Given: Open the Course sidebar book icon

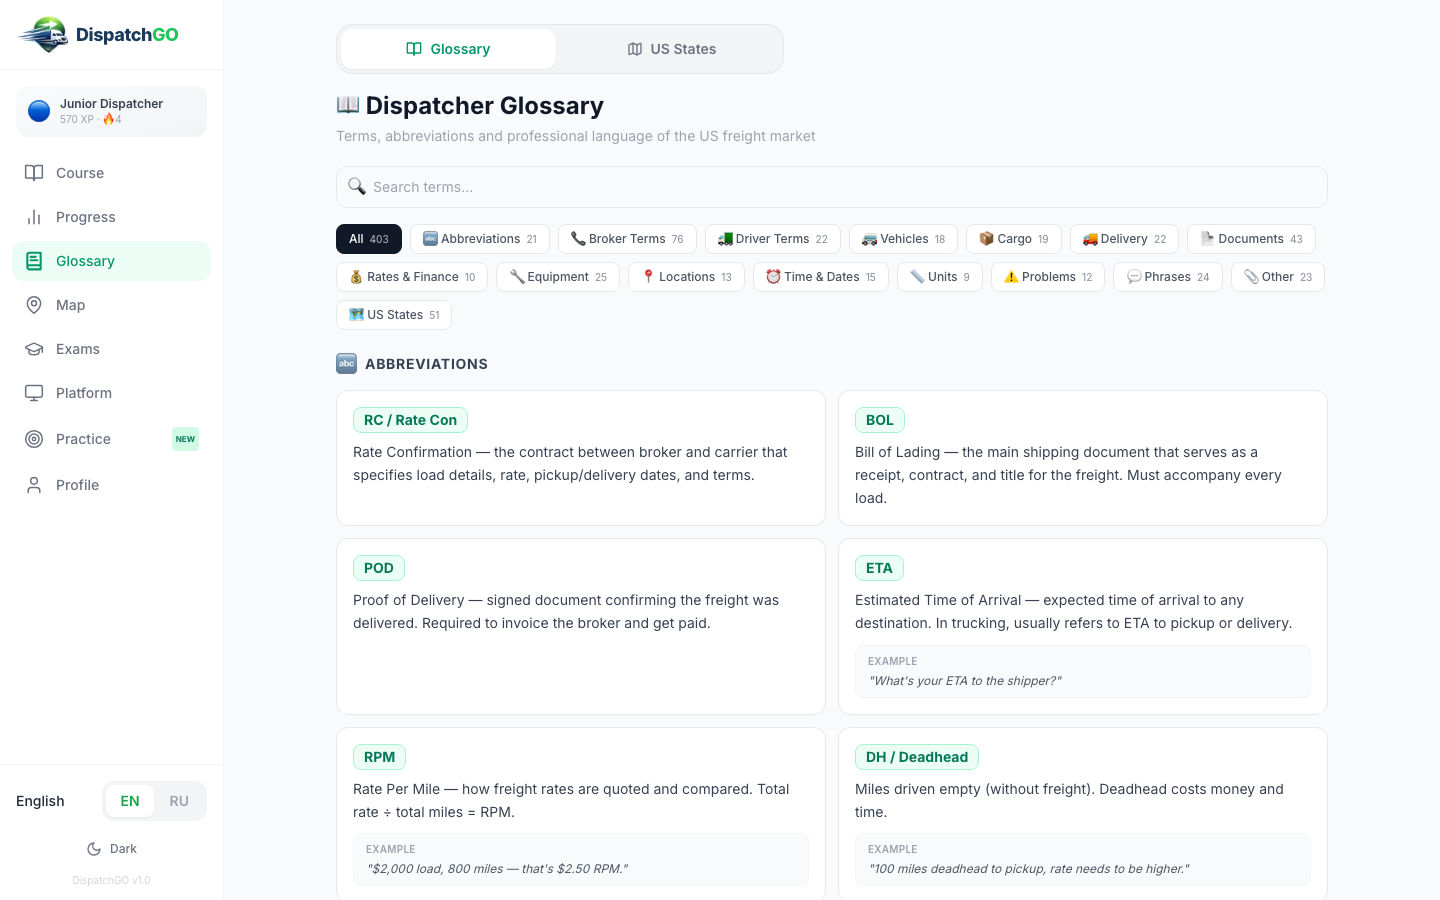Looking at the screenshot, I should (x=34, y=173).
